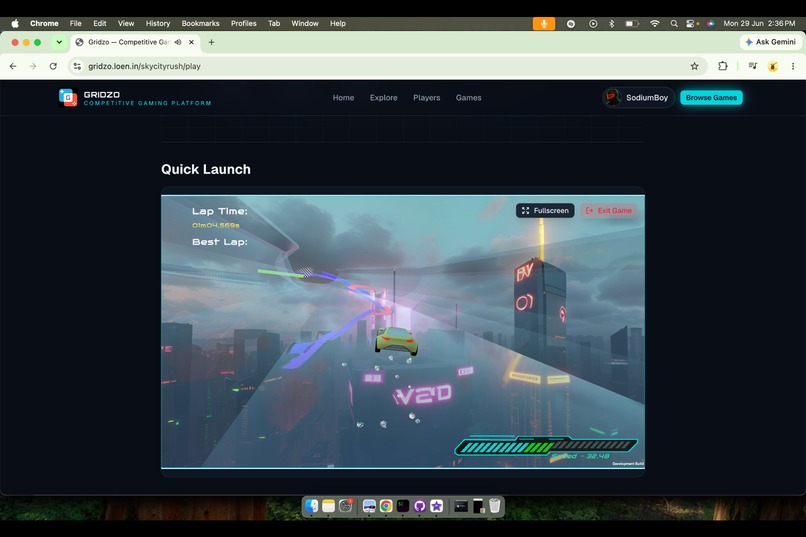
Task: Check the battery status icon
Action: [632, 24]
